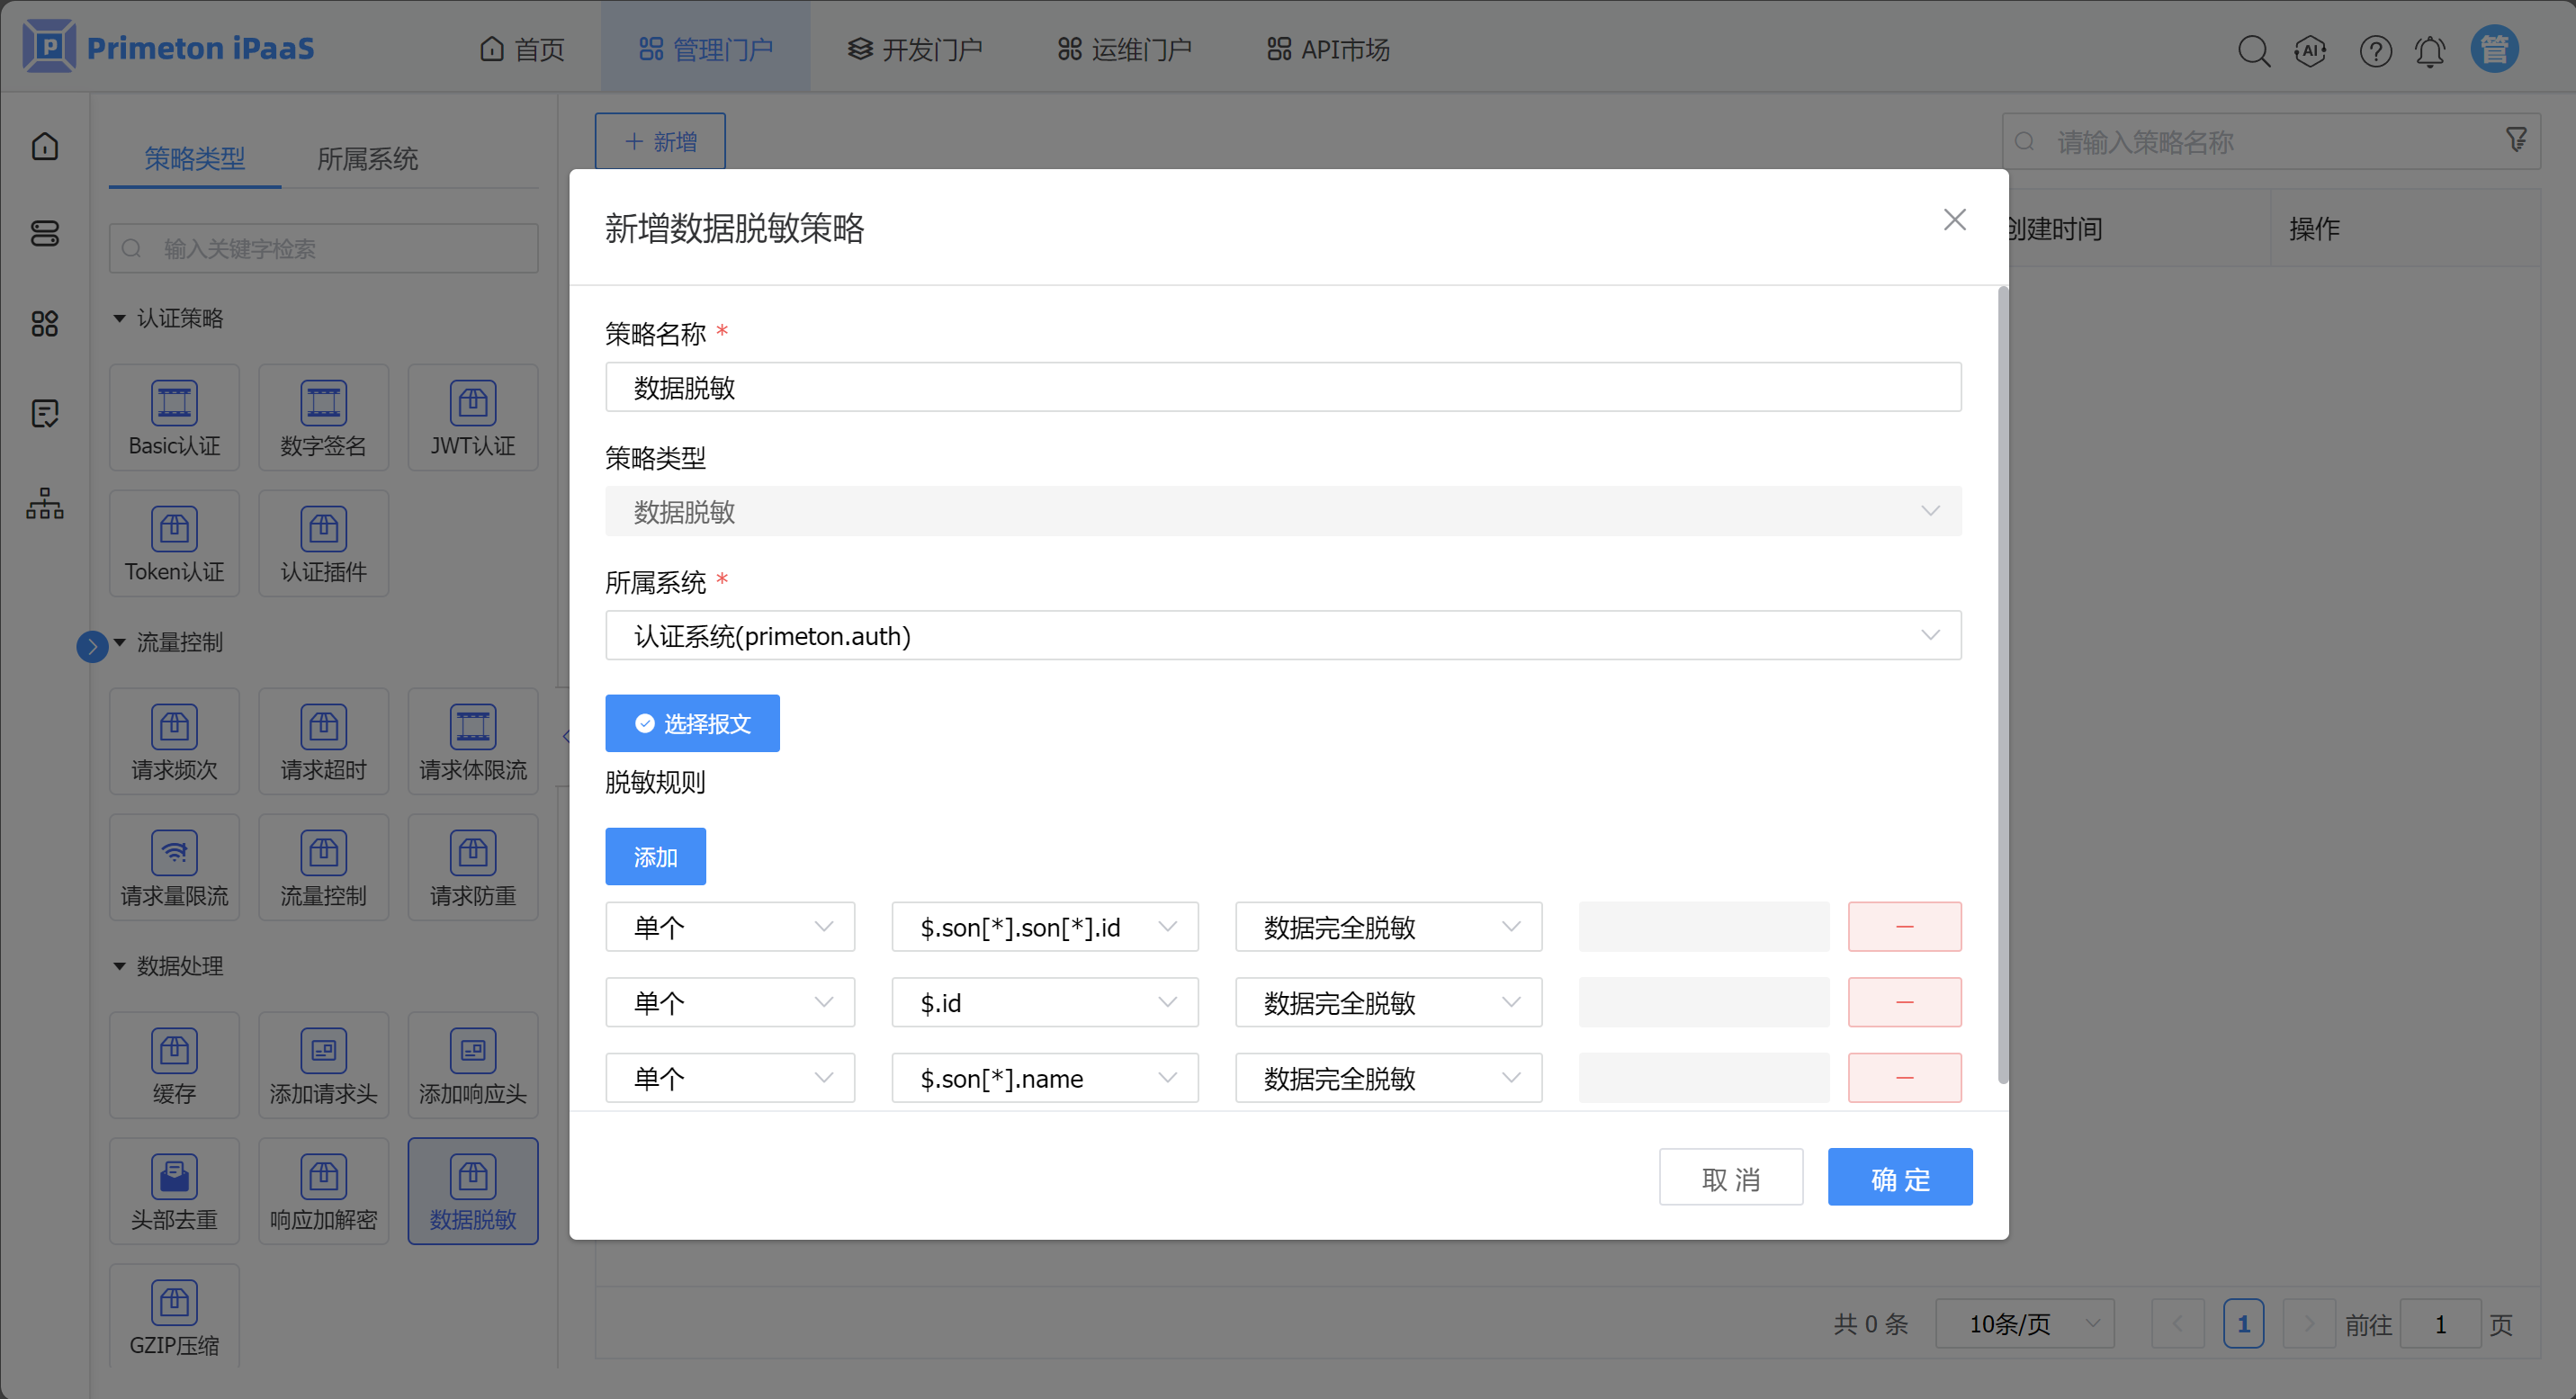This screenshot has height=1399, width=2576.
Task: Expand the sidebar with blue arrow toggle
Action: click(92, 646)
